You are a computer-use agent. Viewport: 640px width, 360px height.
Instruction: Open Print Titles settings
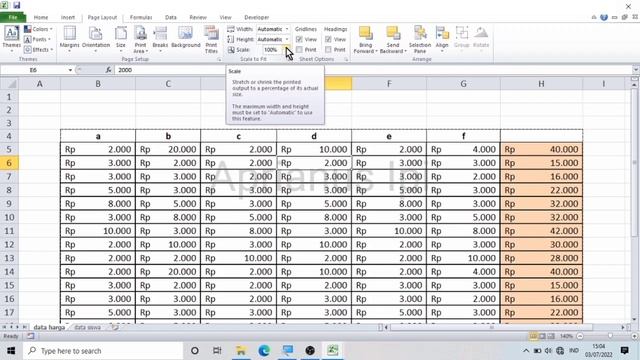(211, 39)
